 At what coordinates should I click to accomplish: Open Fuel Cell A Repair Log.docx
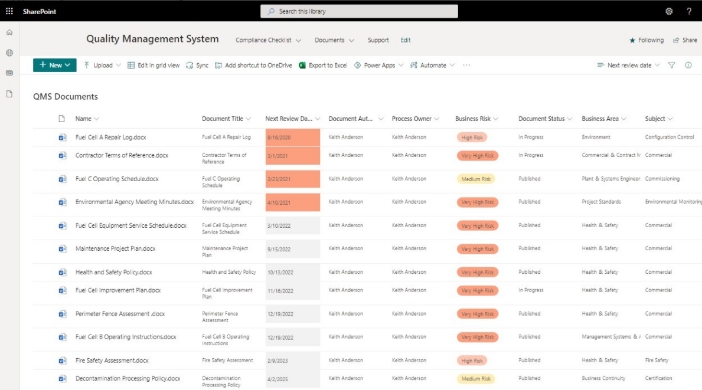(x=111, y=137)
